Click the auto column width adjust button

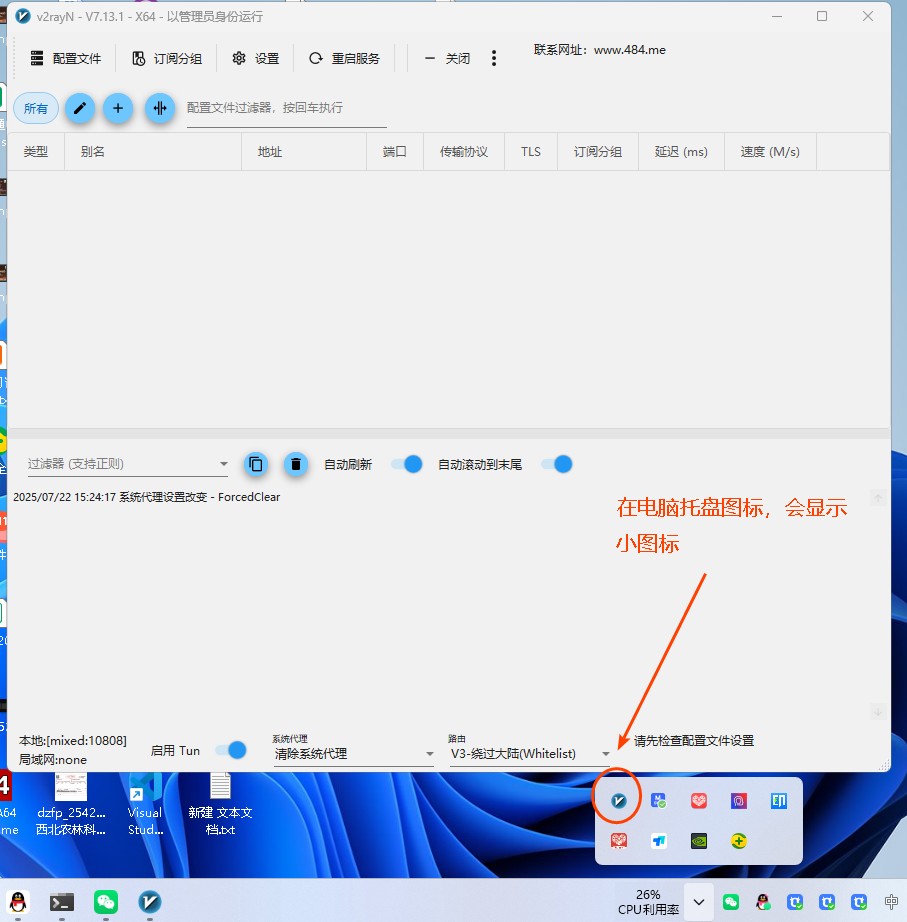click(160, 108)
